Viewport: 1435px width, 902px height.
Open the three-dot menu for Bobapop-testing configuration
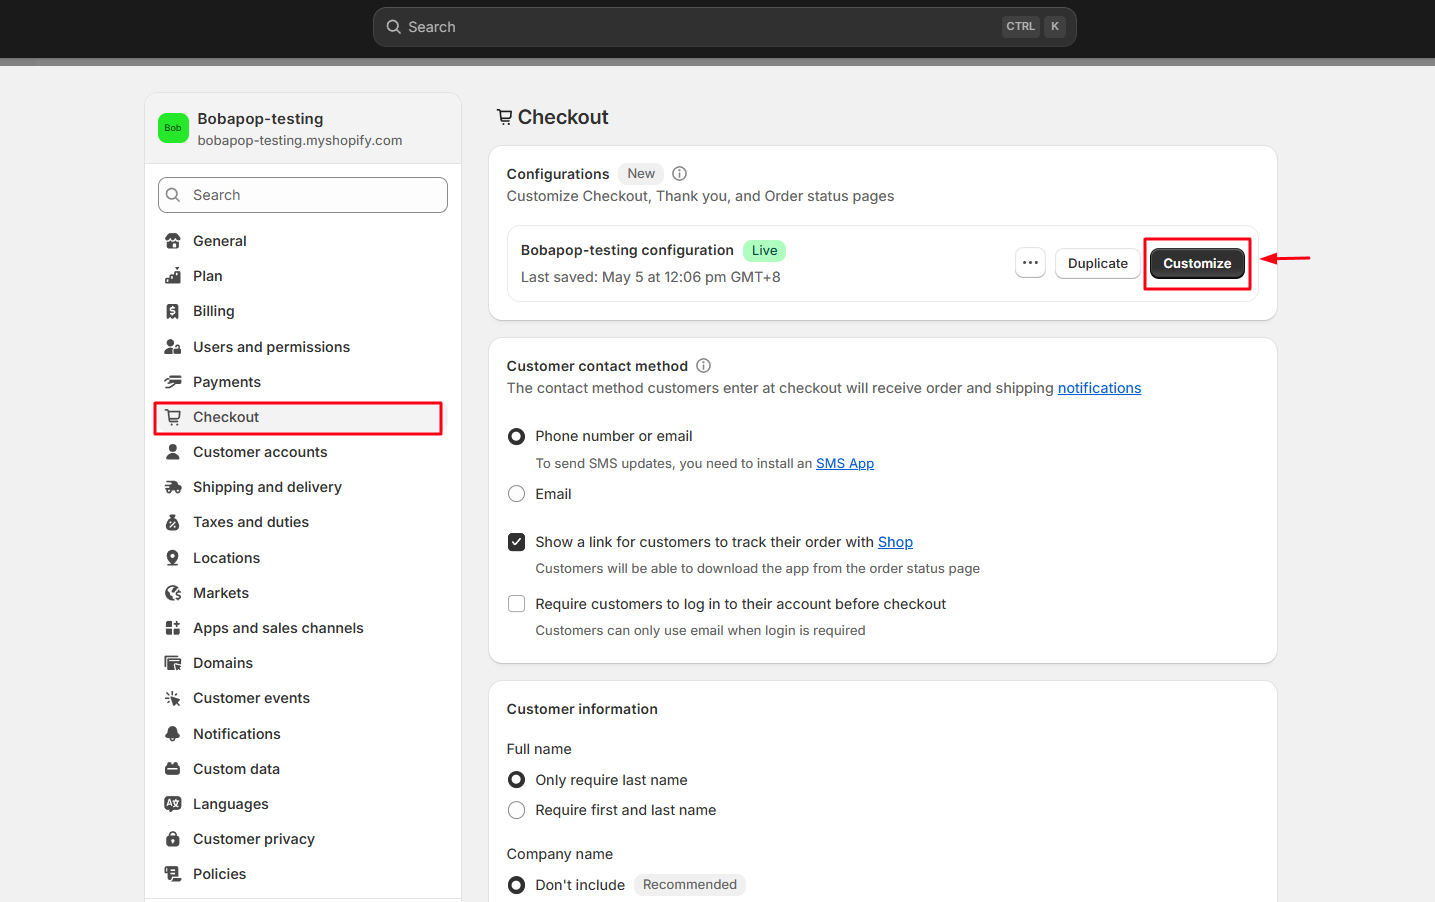point(1030,263)
